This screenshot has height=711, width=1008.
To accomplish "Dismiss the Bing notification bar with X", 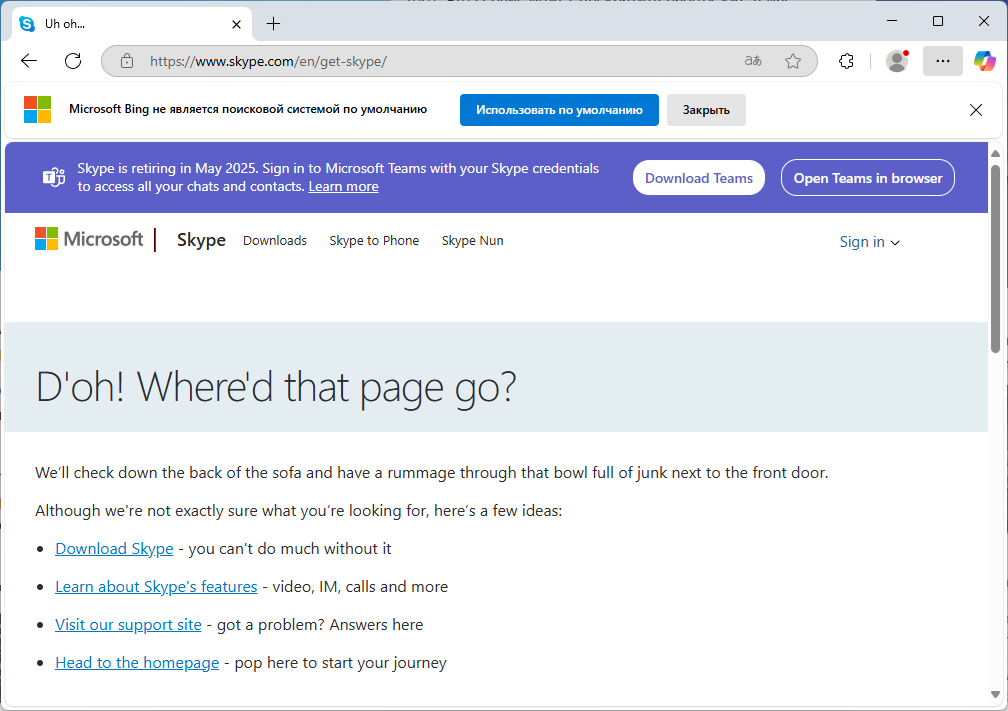I will (975, 110).
